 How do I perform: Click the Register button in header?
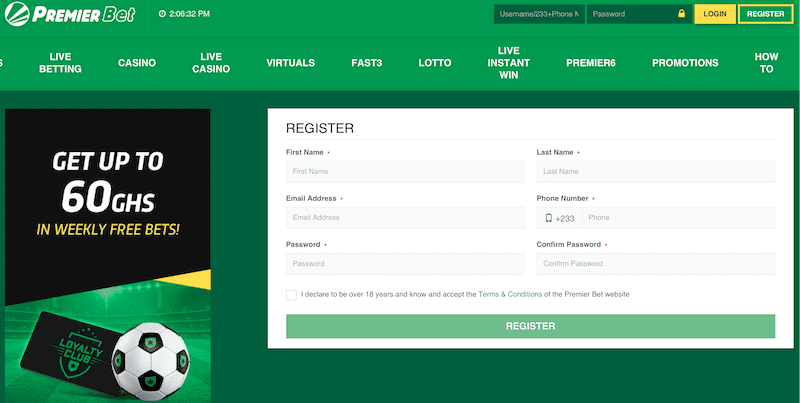[765, 14]
